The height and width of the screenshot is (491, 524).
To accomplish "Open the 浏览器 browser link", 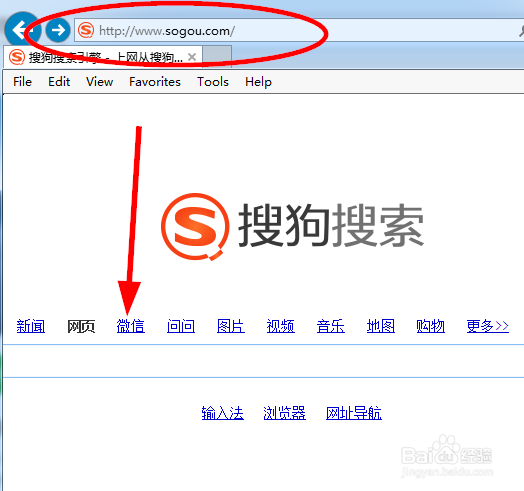I will (x=284, y=413).
